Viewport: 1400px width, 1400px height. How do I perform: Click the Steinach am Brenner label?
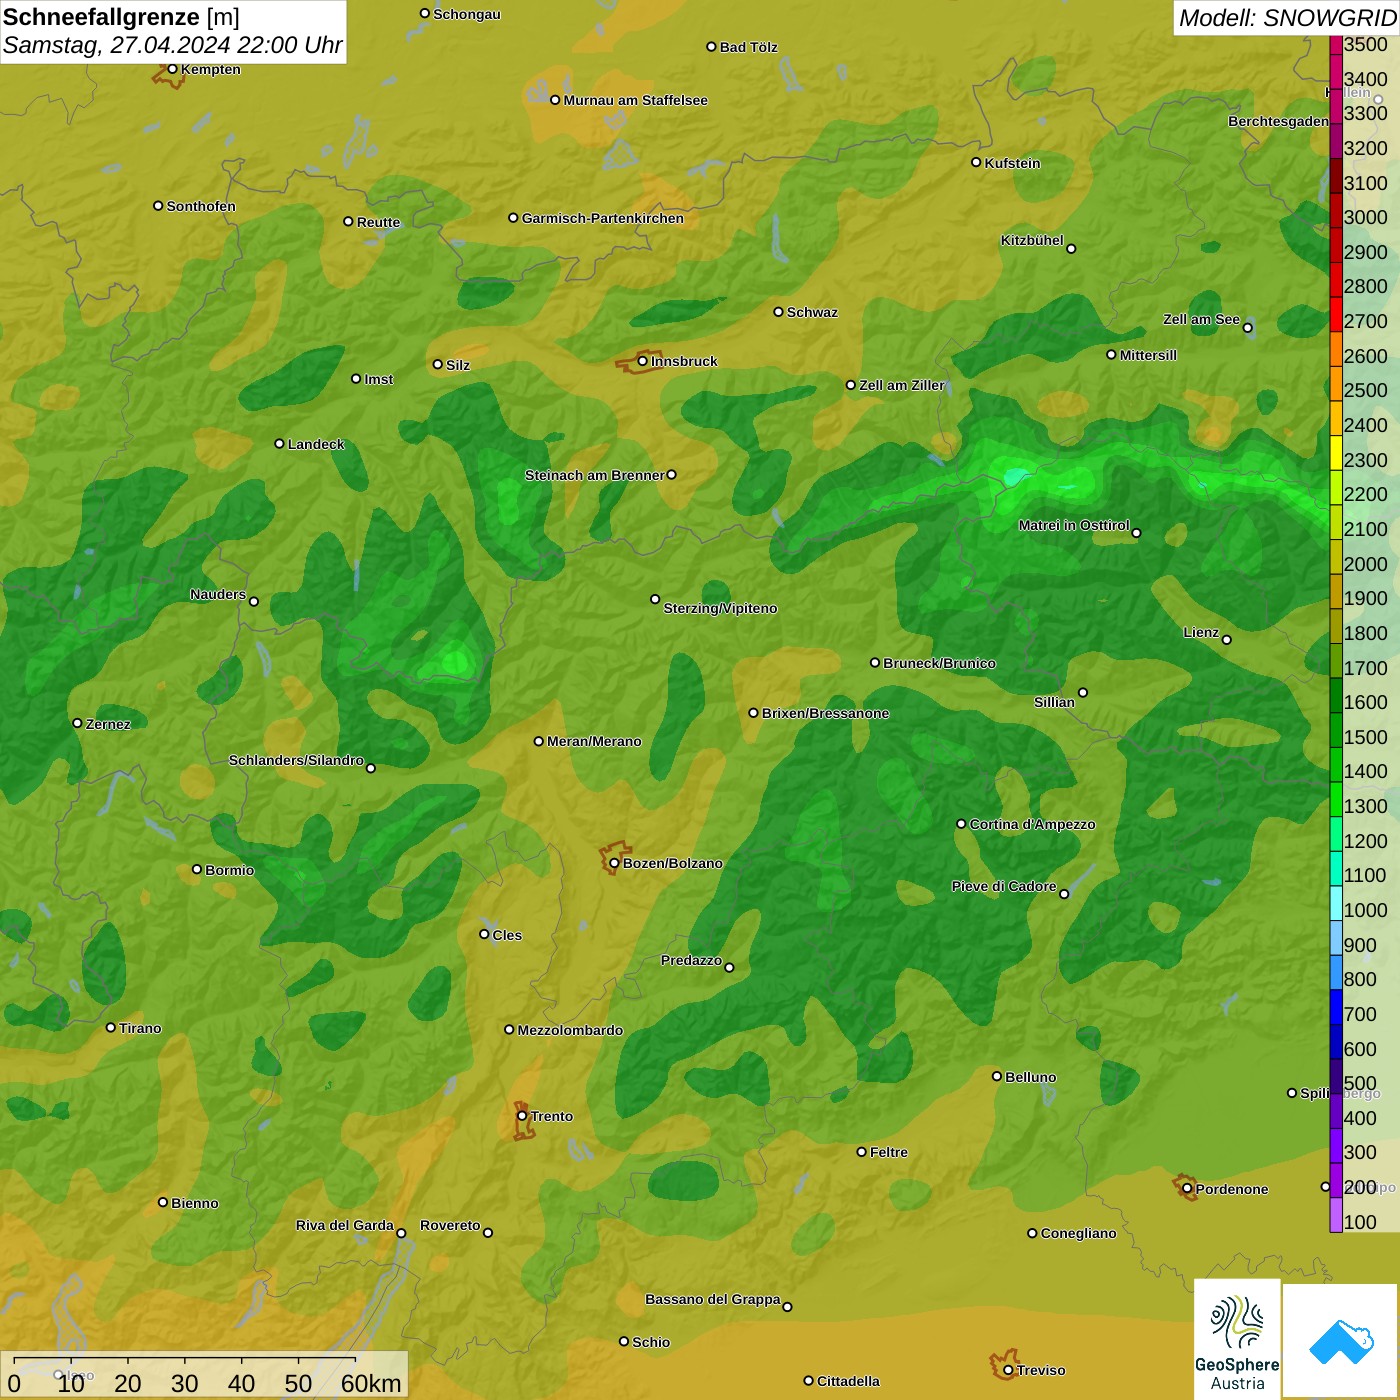click(x=594, y=475)
